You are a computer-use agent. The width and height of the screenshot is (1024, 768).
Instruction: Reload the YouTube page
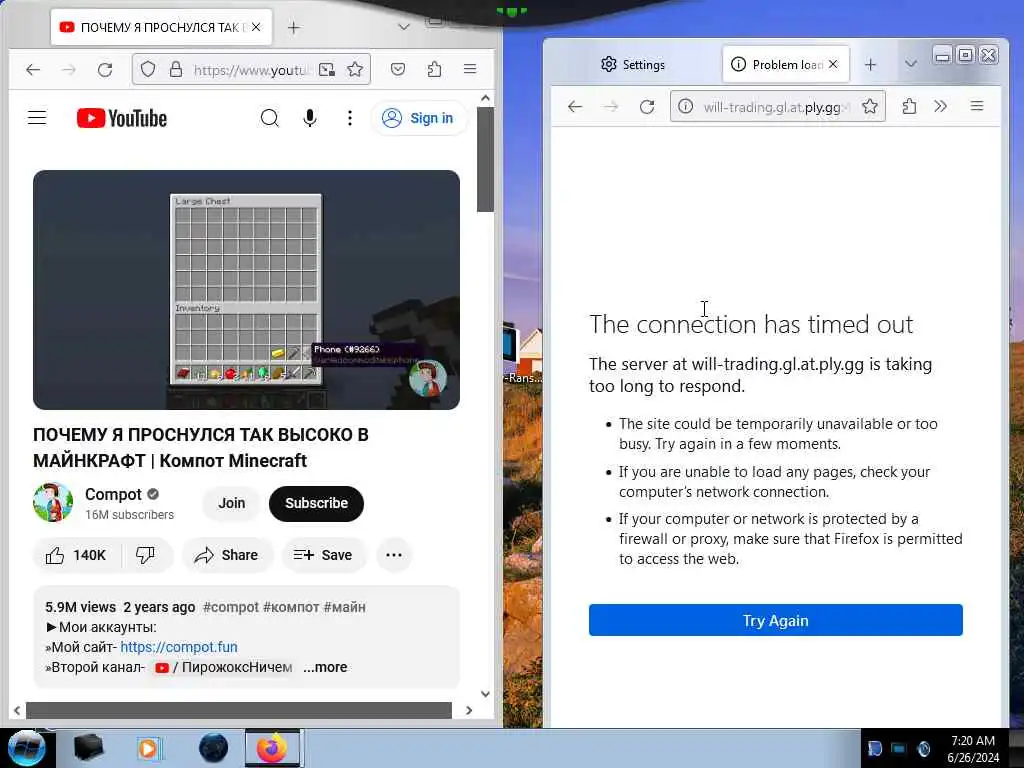[104, 69]
